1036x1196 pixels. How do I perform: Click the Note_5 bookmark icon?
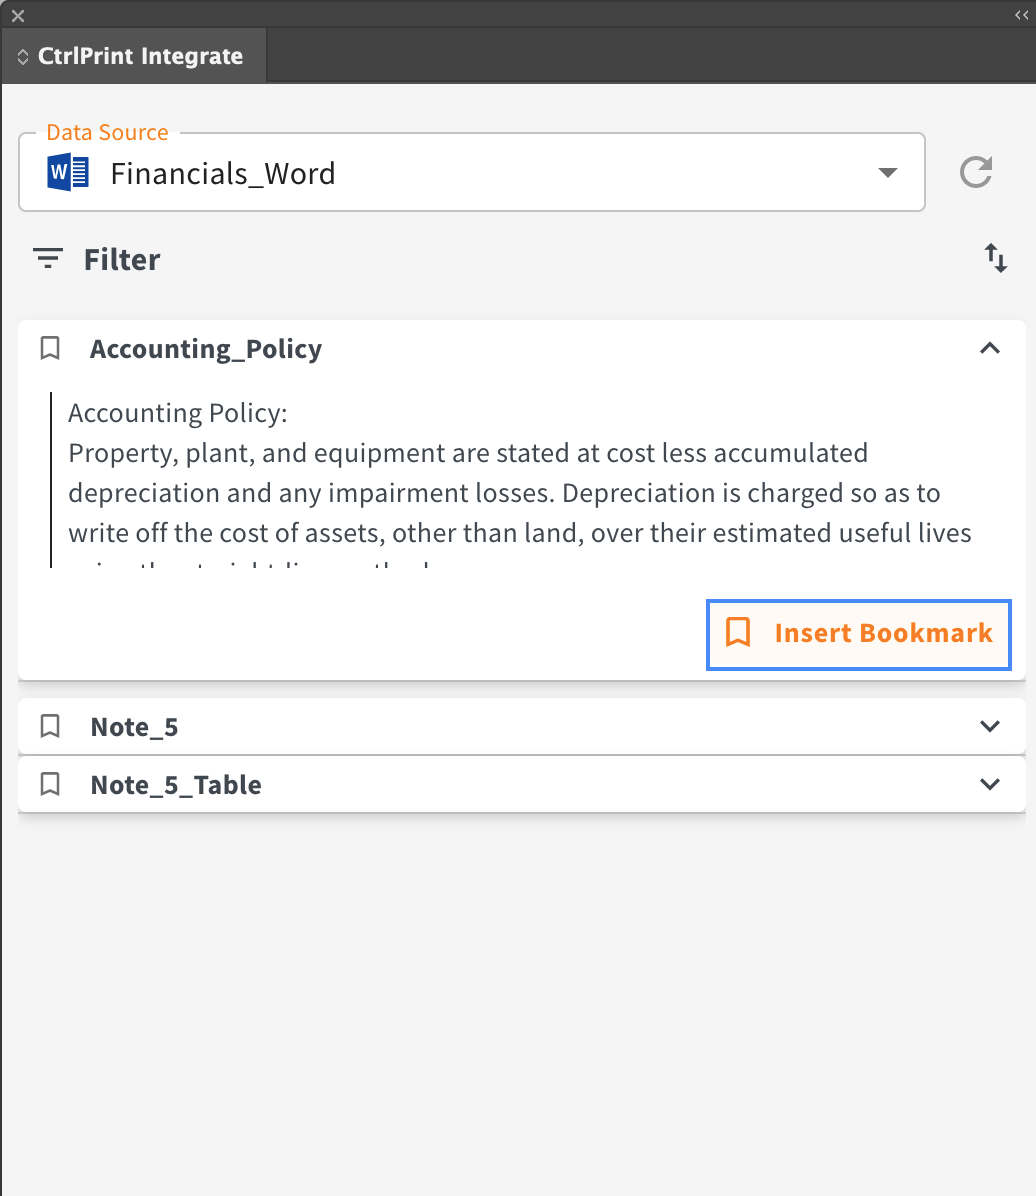(x=50, y=726)
